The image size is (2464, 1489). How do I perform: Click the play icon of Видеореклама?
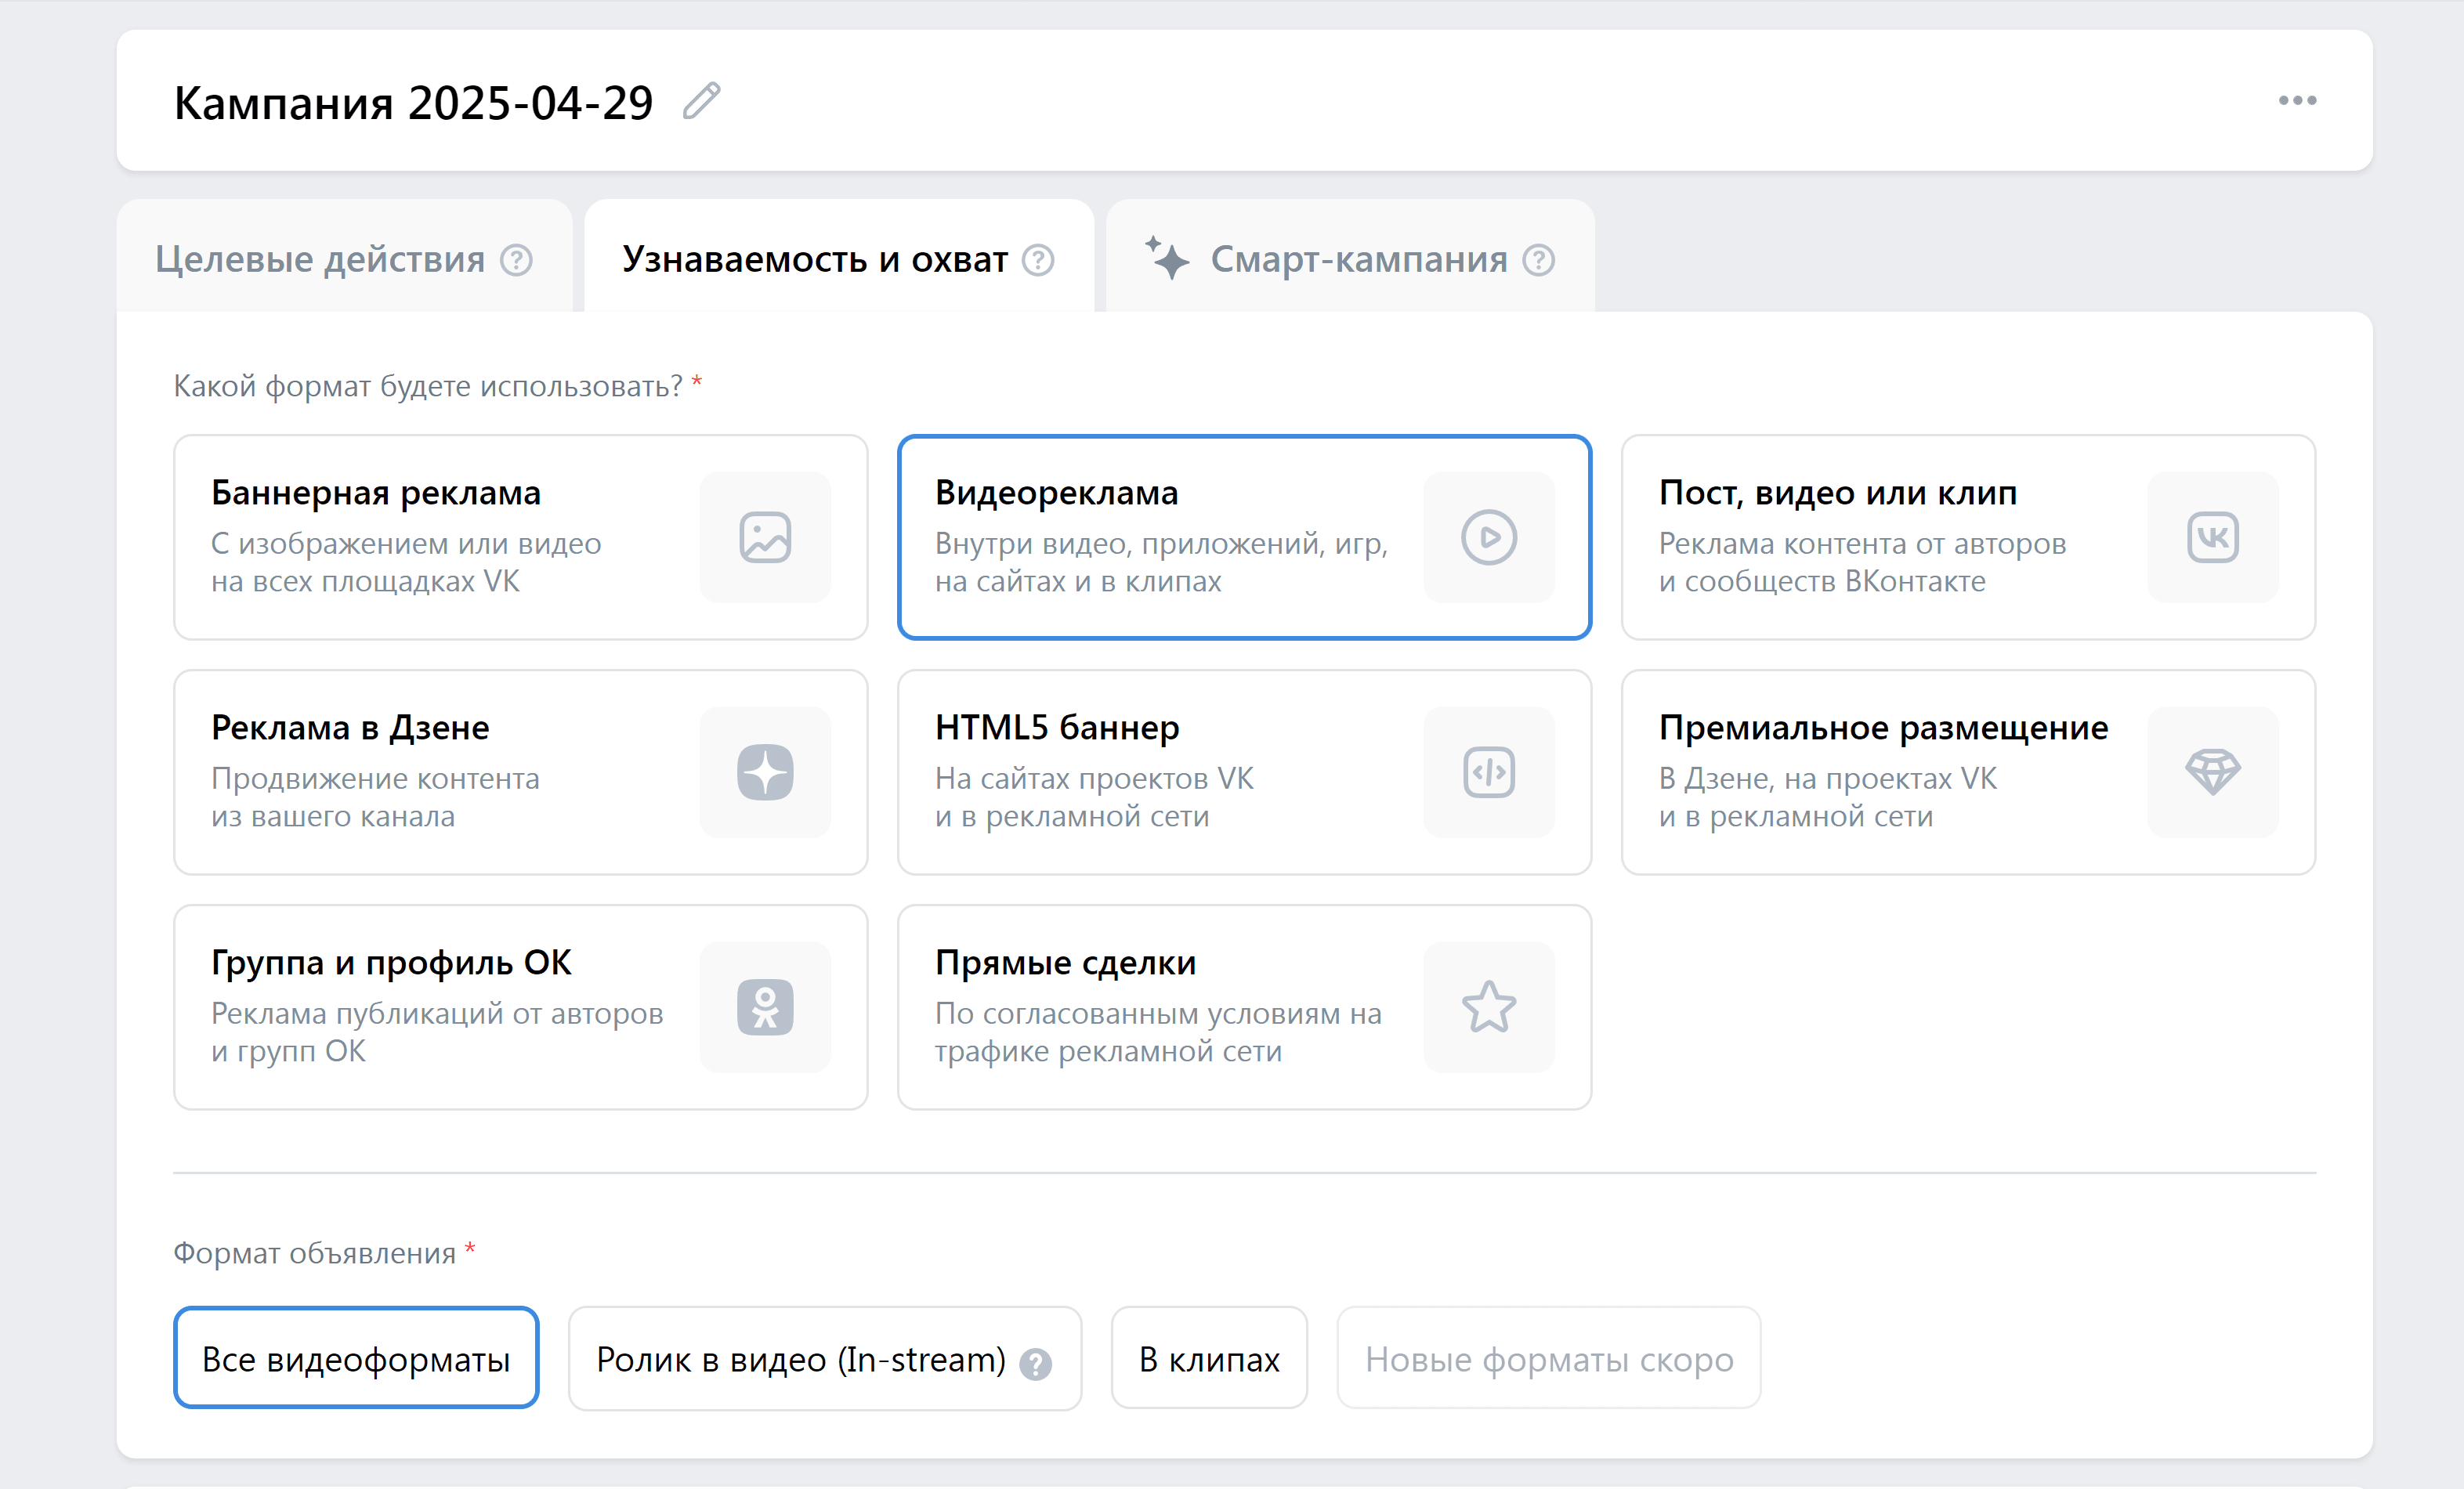pos(1489,537)
